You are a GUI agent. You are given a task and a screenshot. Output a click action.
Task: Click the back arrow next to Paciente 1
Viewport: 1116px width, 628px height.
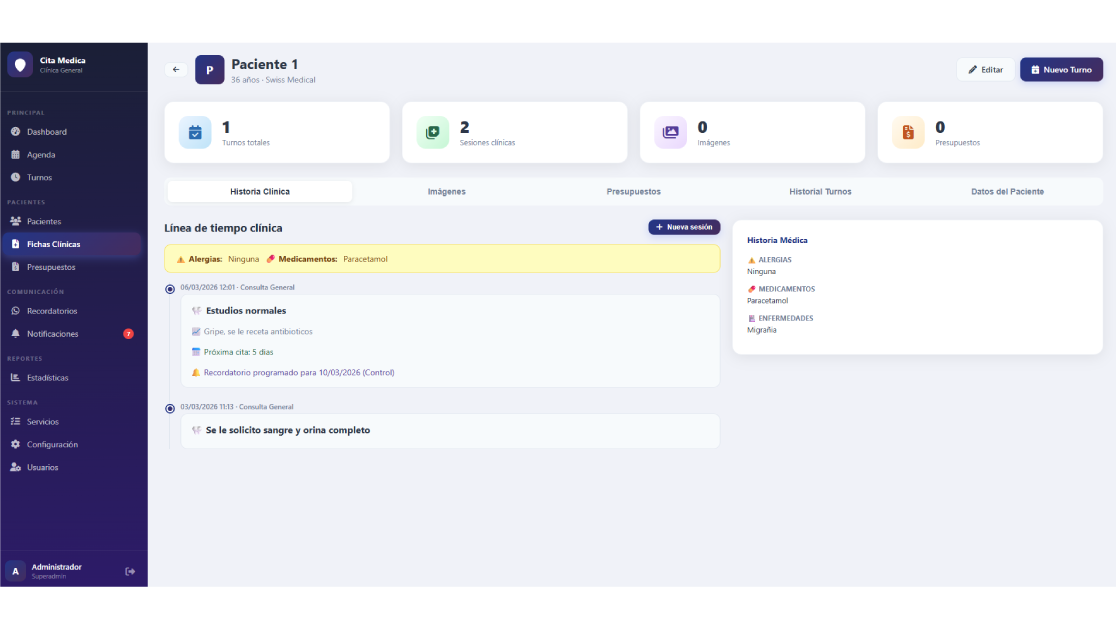[x=176, y=70]
